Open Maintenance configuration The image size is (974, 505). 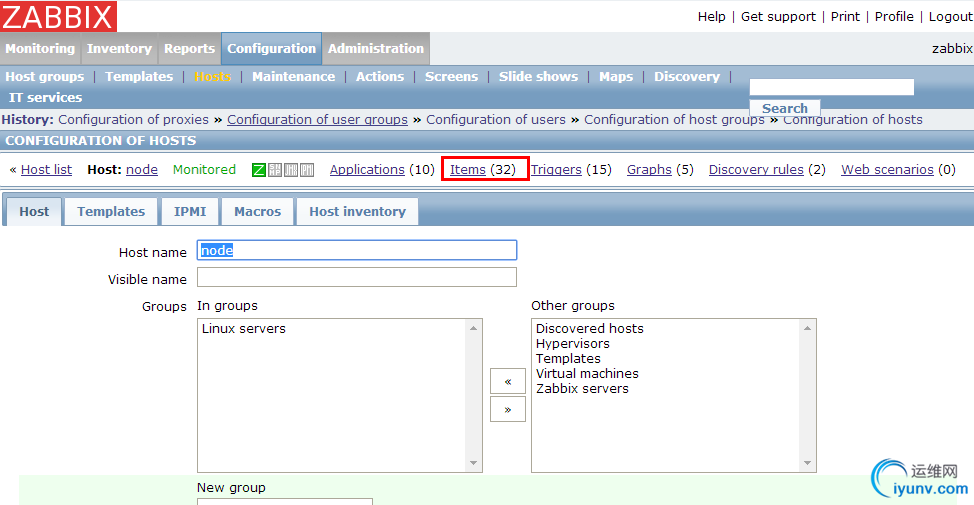tap(293, 76)
